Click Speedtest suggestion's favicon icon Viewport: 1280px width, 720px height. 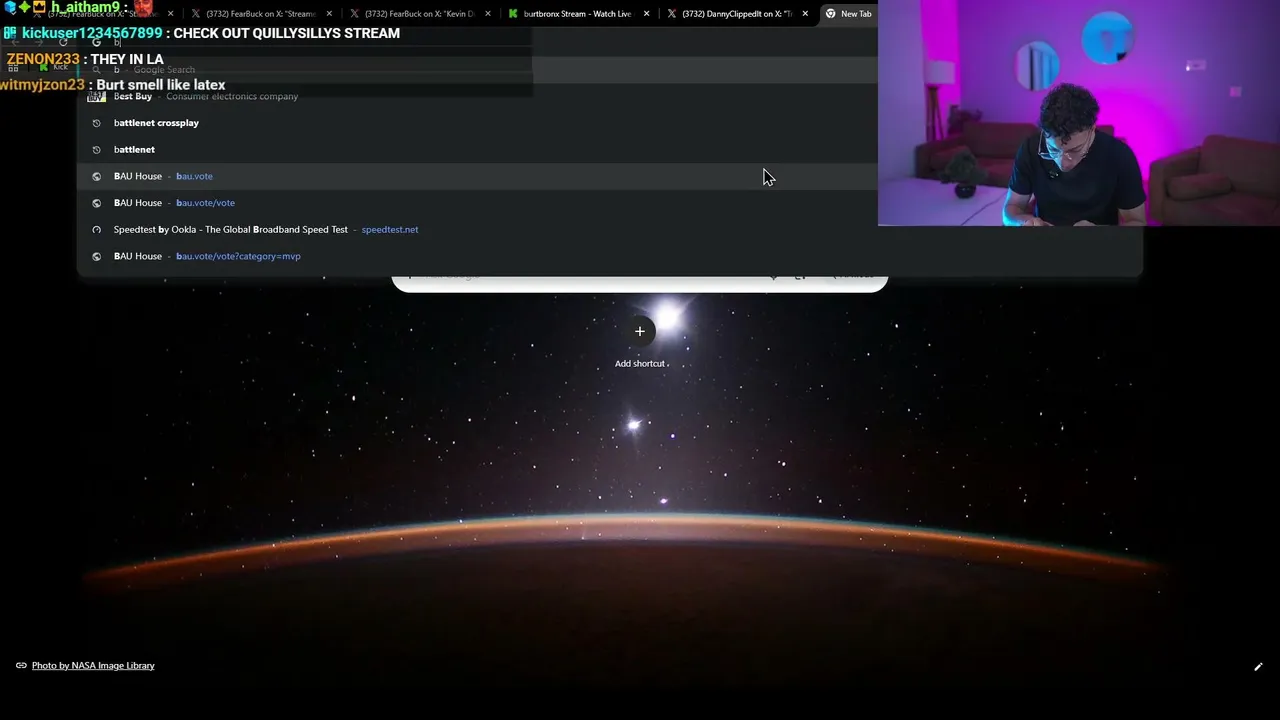pos(96,229)
